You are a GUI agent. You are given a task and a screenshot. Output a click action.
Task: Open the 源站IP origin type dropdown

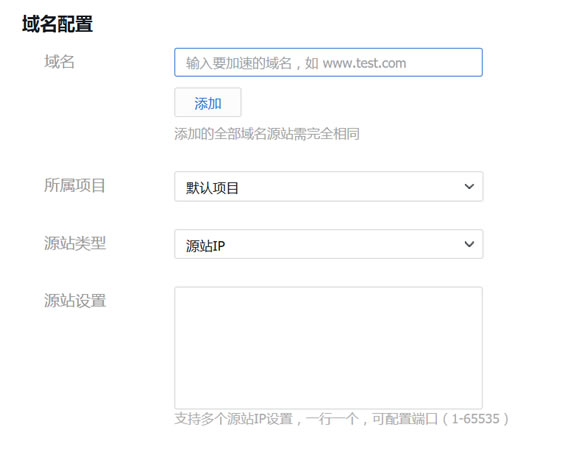[328, 244]
